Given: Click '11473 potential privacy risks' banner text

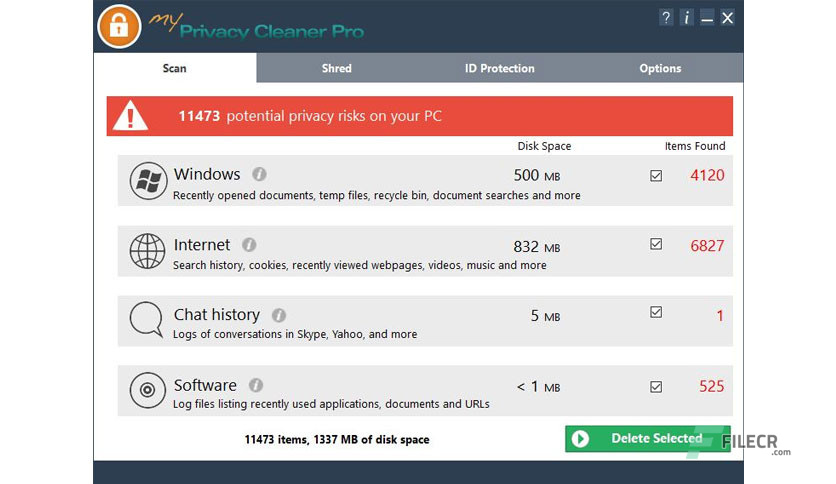Looking at the screenshot, I should click(x=310, y=116).
